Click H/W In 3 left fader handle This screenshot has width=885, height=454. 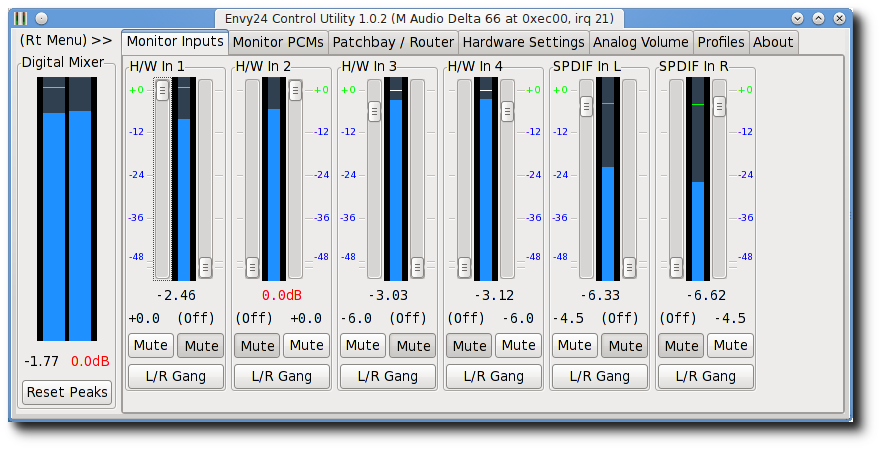click(x=374, y=111)
